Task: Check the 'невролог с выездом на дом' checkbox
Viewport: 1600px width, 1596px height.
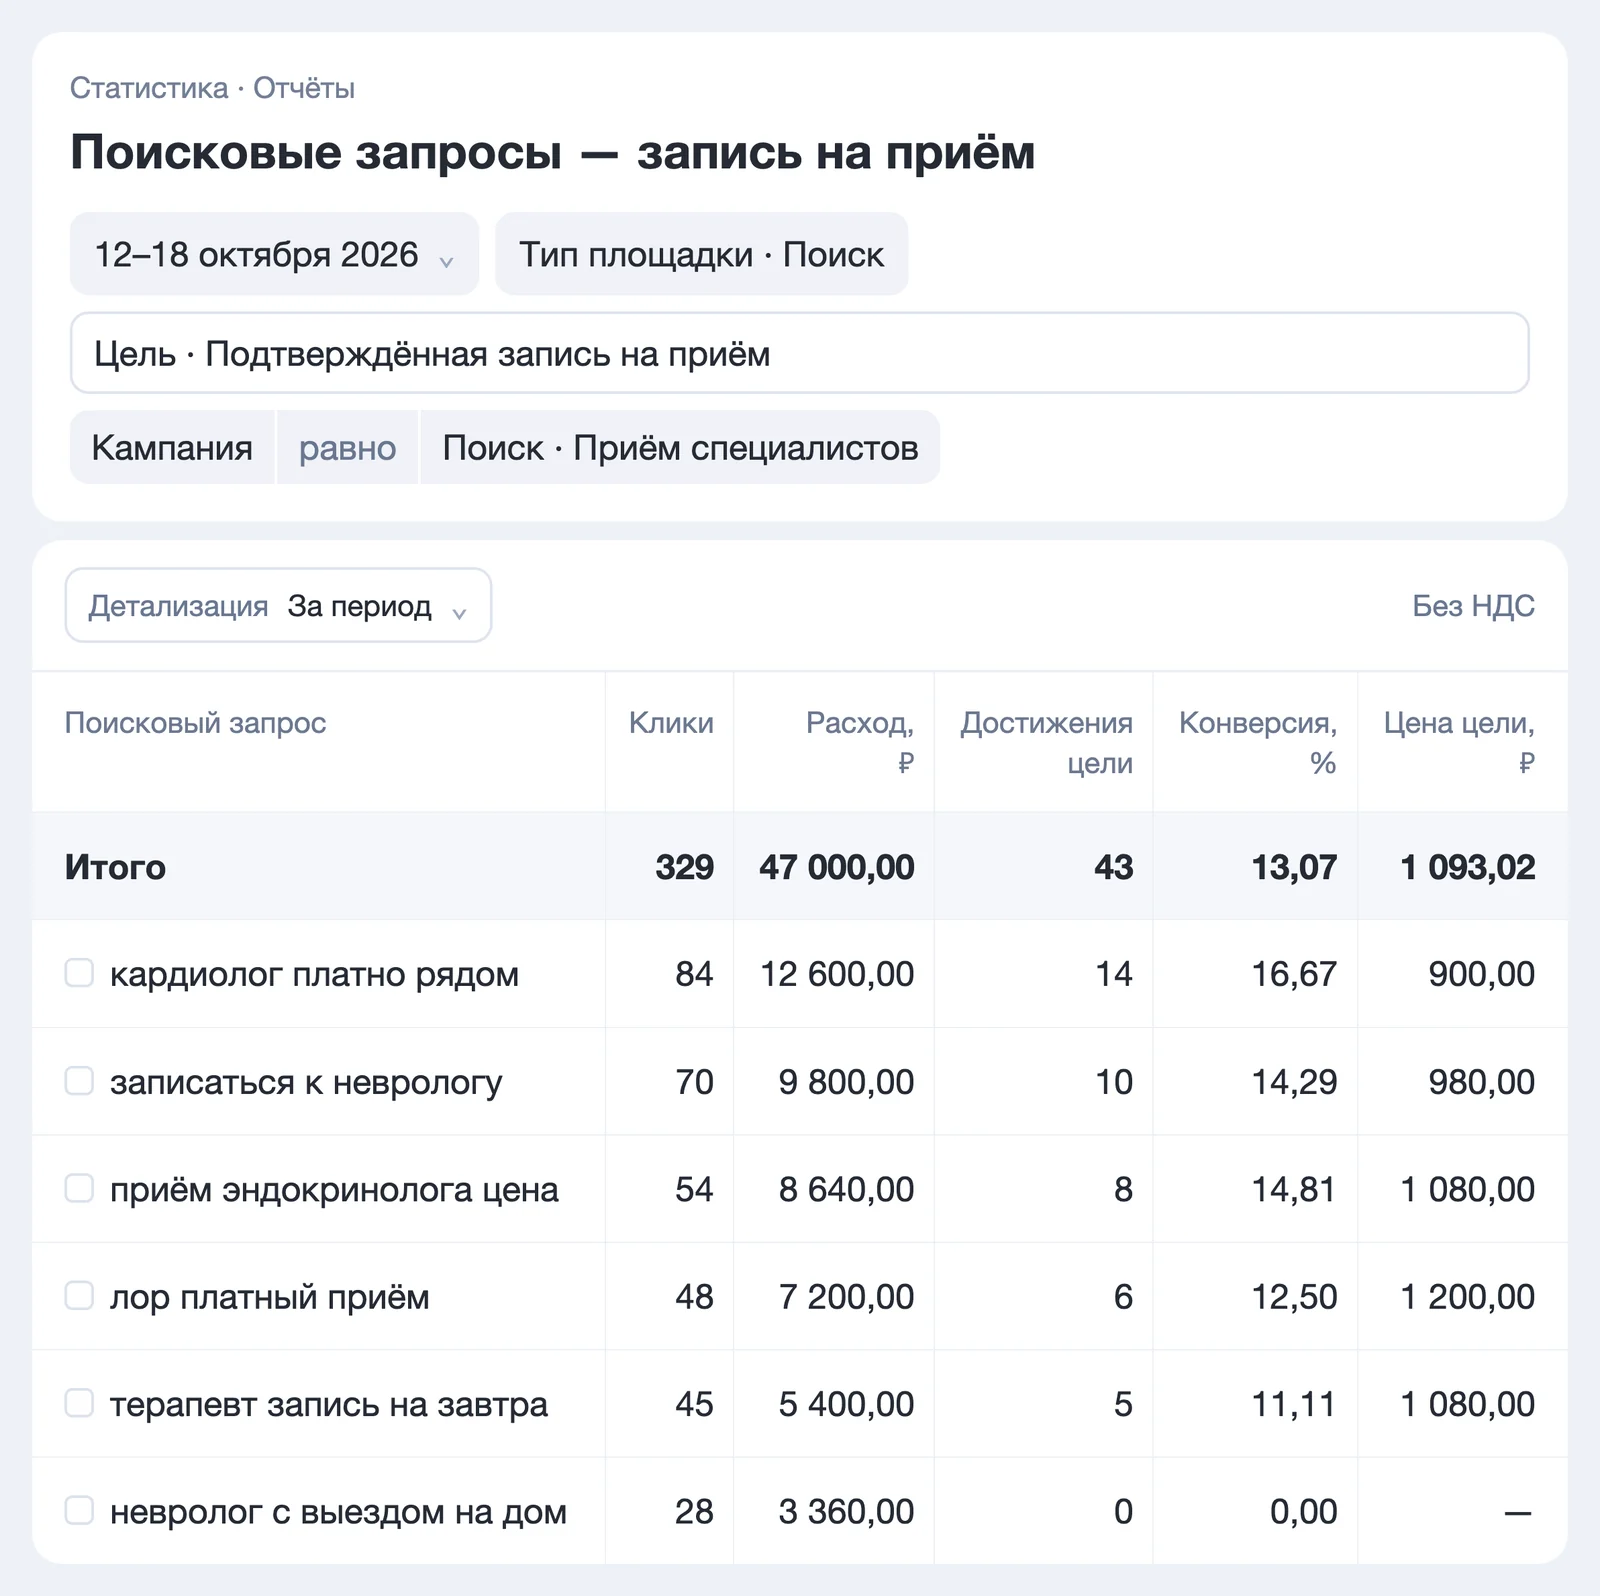Action: click(x=79, y=1511)
